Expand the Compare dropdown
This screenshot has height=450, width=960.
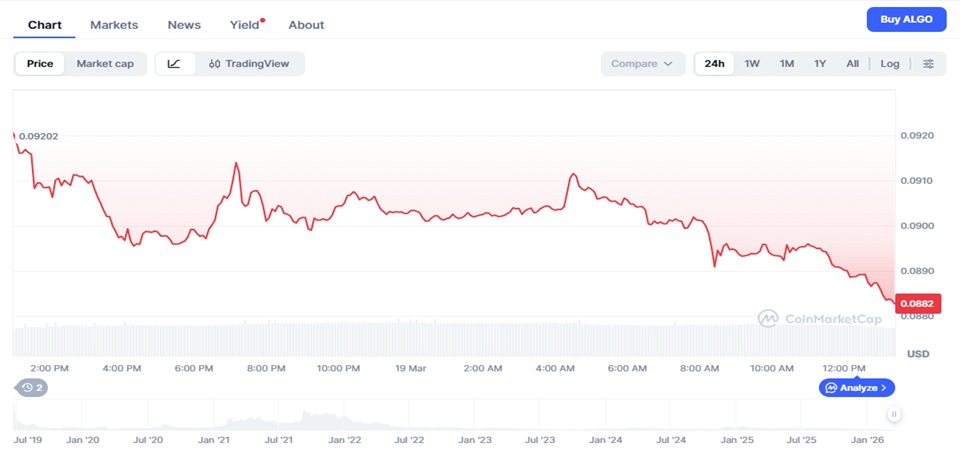point(643,64)
